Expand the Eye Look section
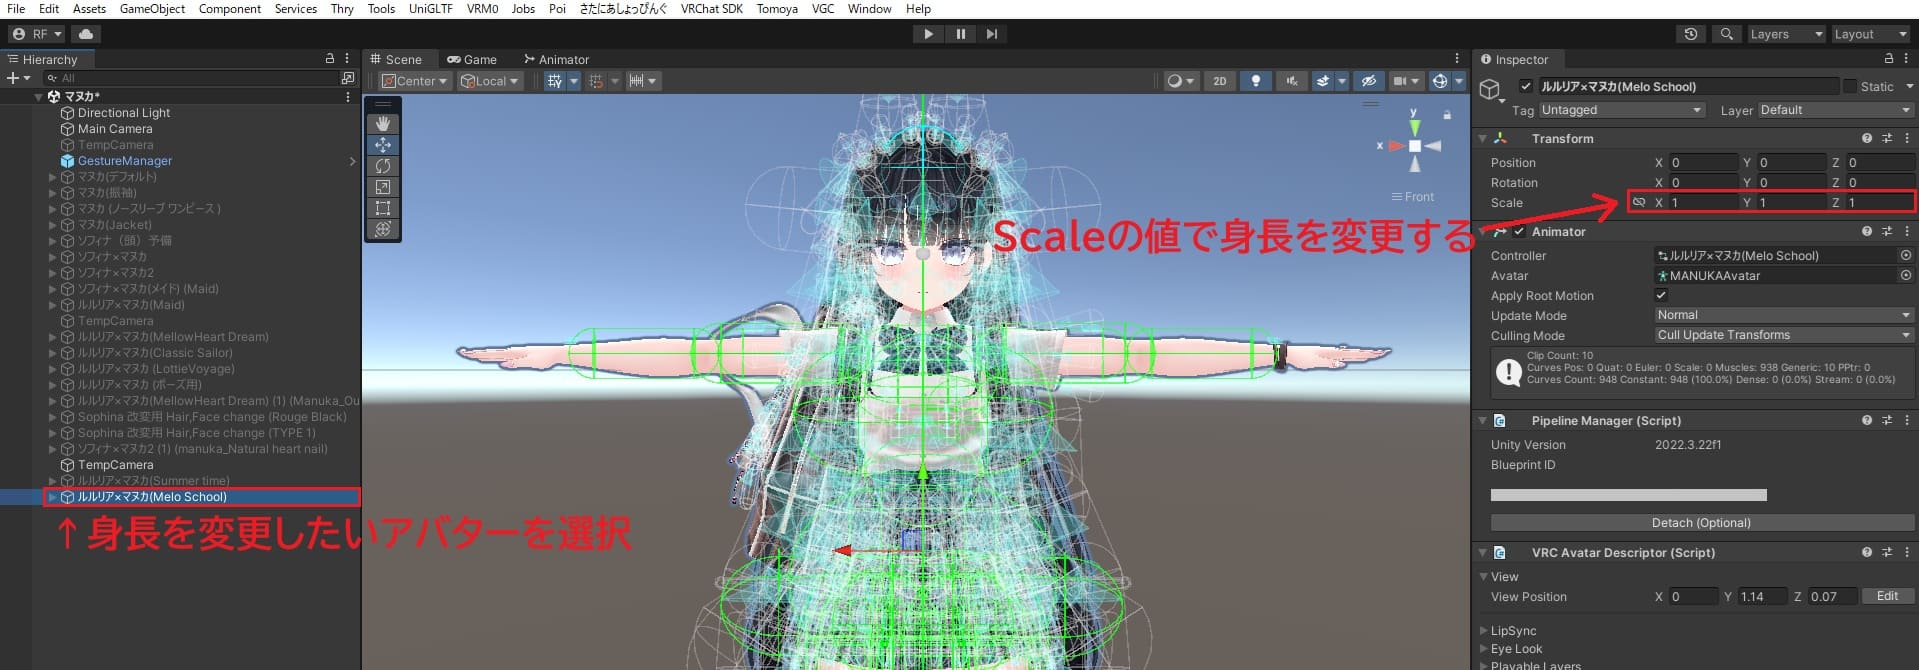The image size is (1919, 670). (x=1483, y=649)
